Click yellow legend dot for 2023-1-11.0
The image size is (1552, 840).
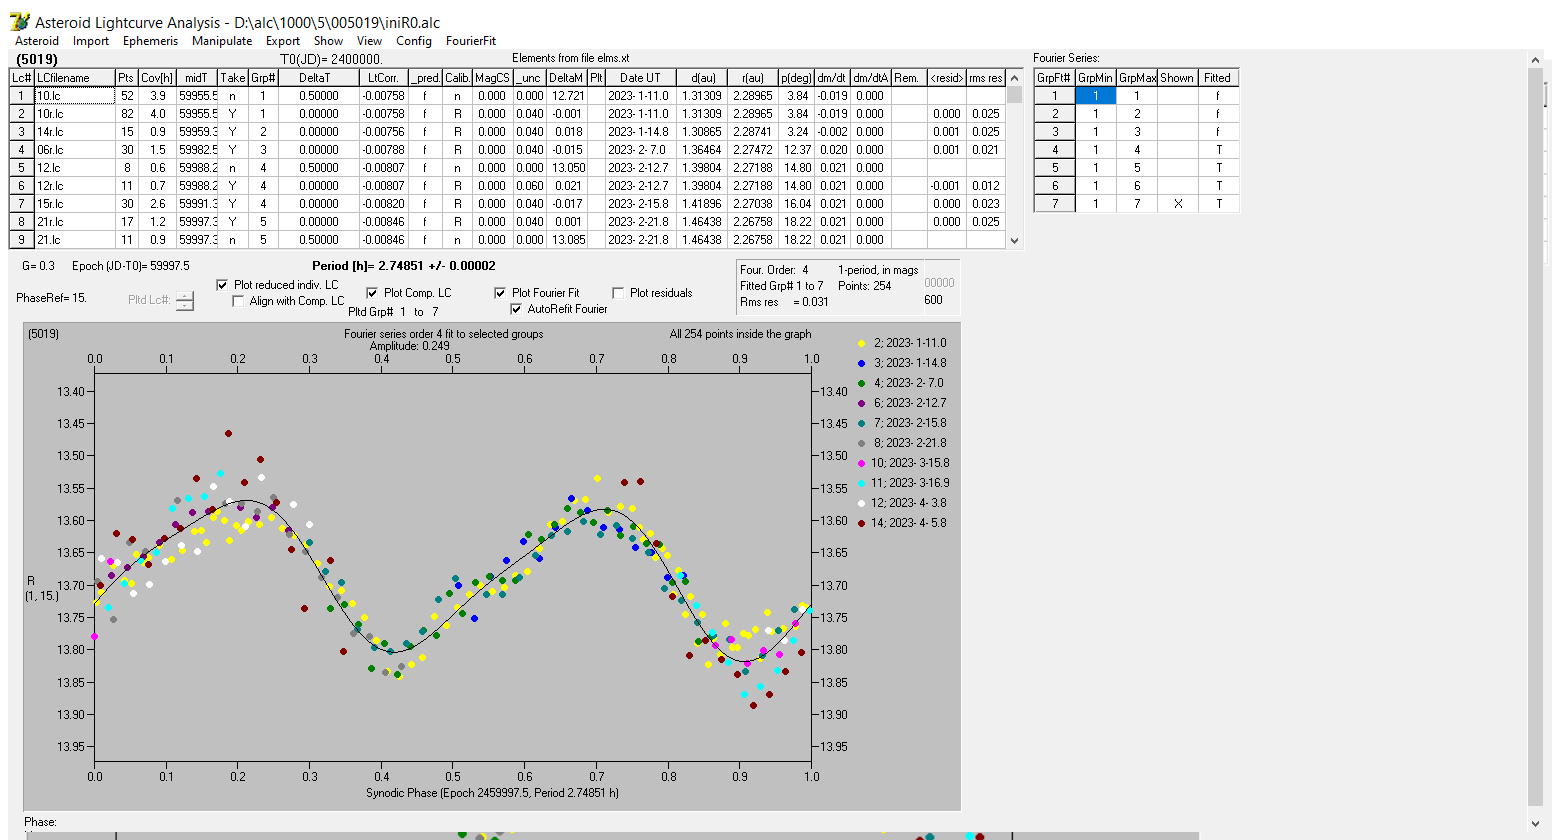(861, 343)
